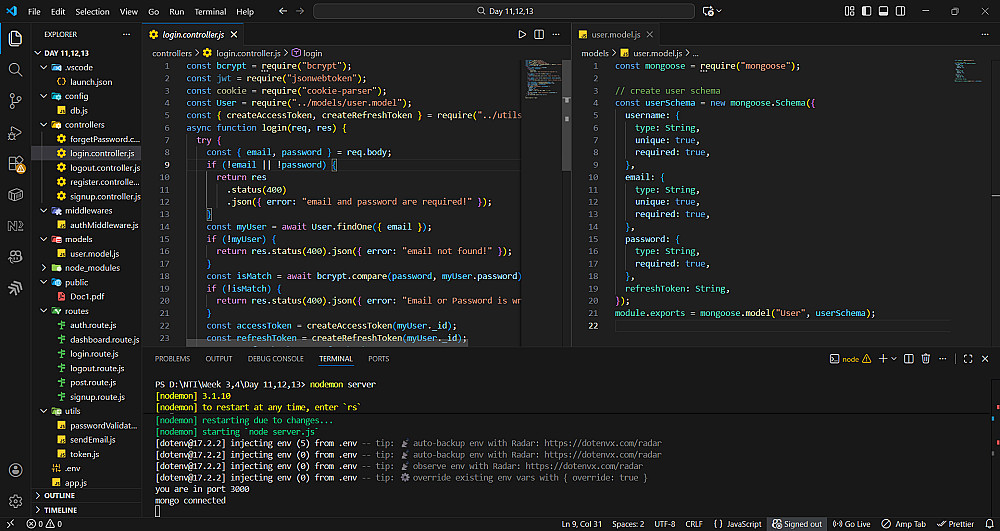This screenshot has width=1000, height=531.
Task: Expand the node_modules folder
Action: pyautogui.click(x=92, y=268)
